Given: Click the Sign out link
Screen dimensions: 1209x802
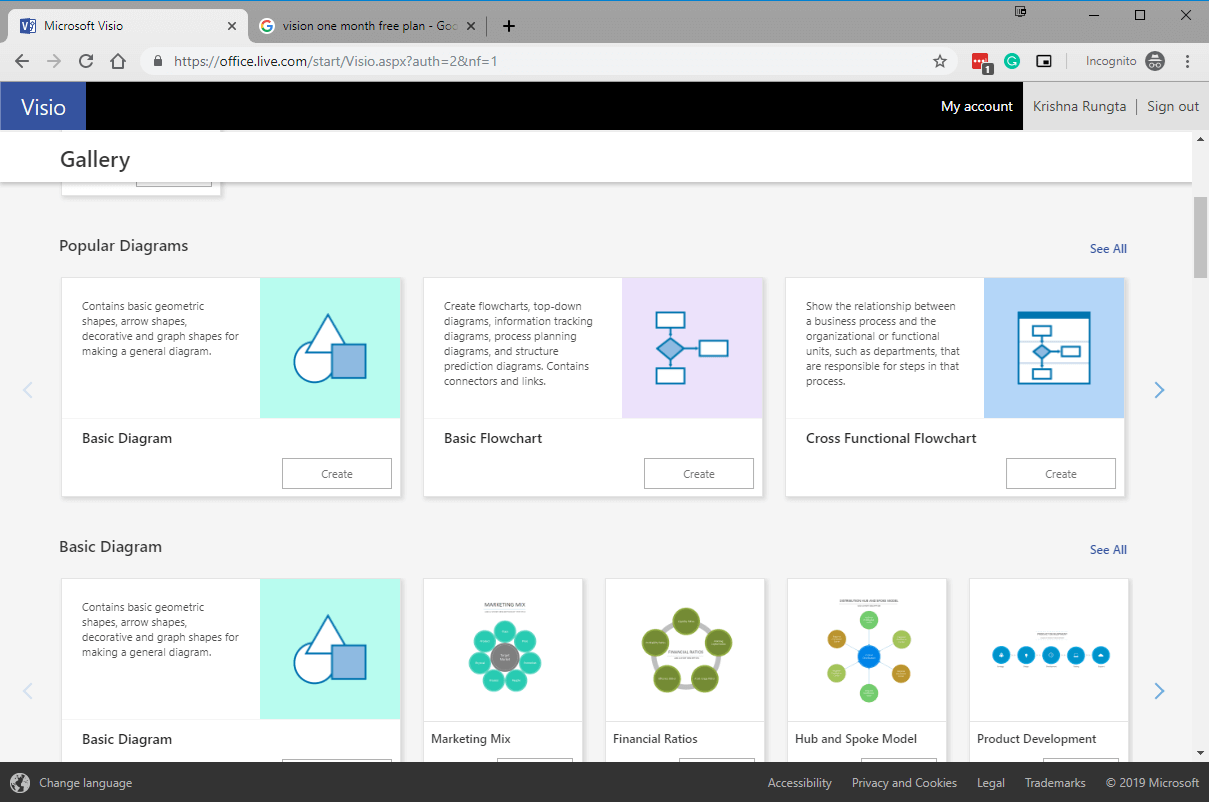Looking at the screenshot, I should click(1172, 106).
